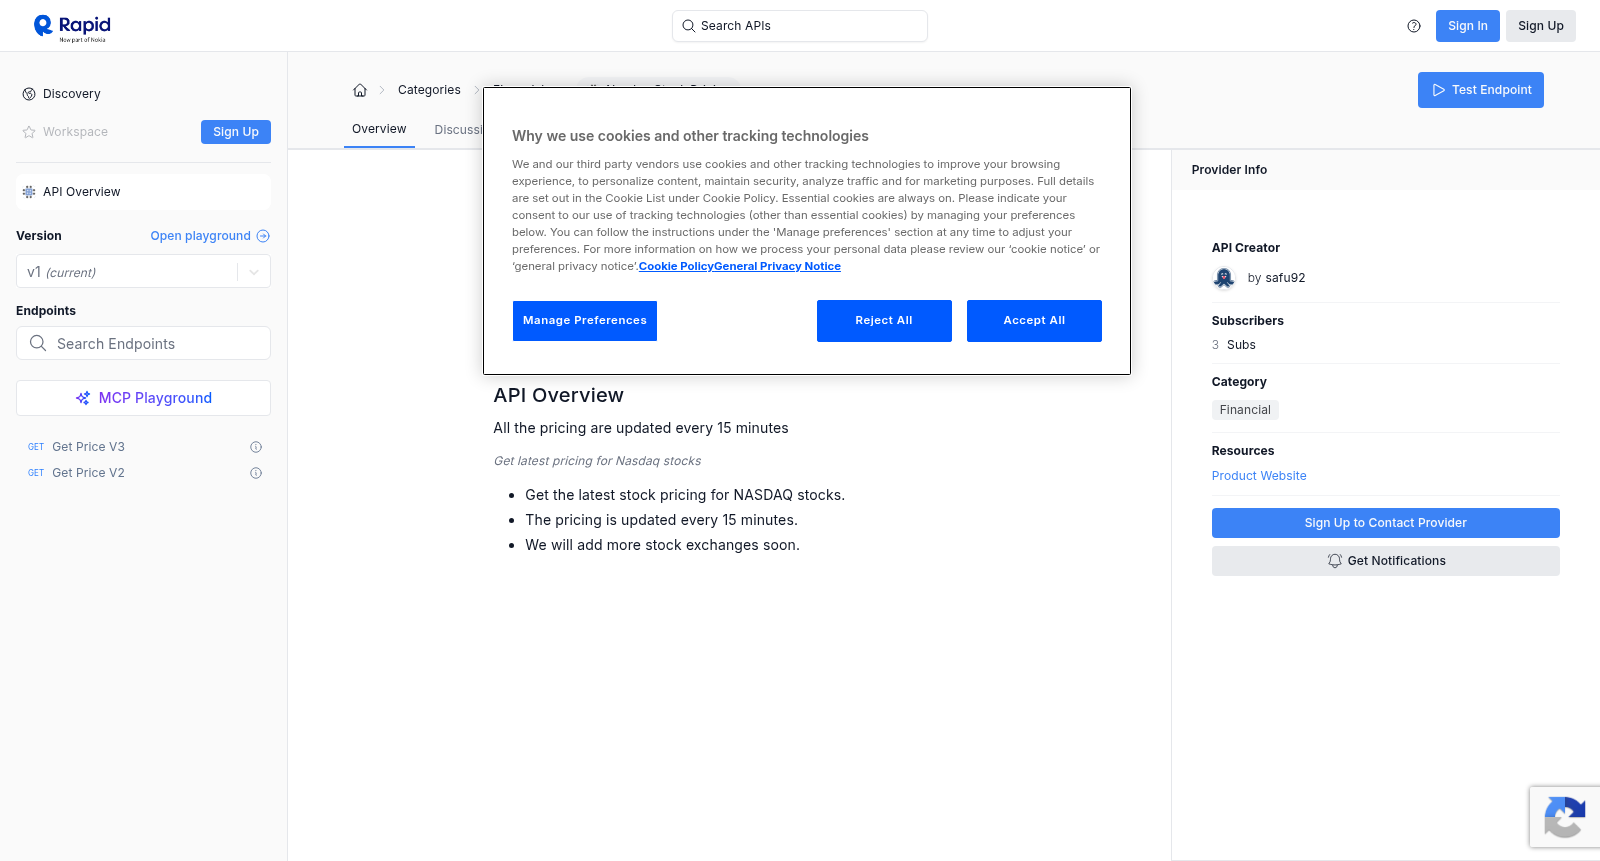Open Categories breadcrumb

pos(429,90)
